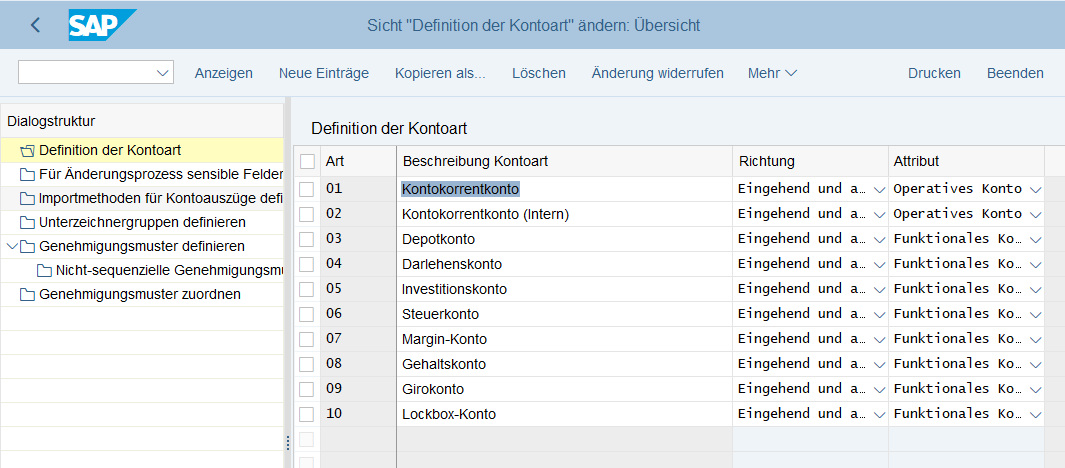Screen dimensions: 1065x468
Task: Tick the select-all checkbox in the table header
Action: click(307, 162)
